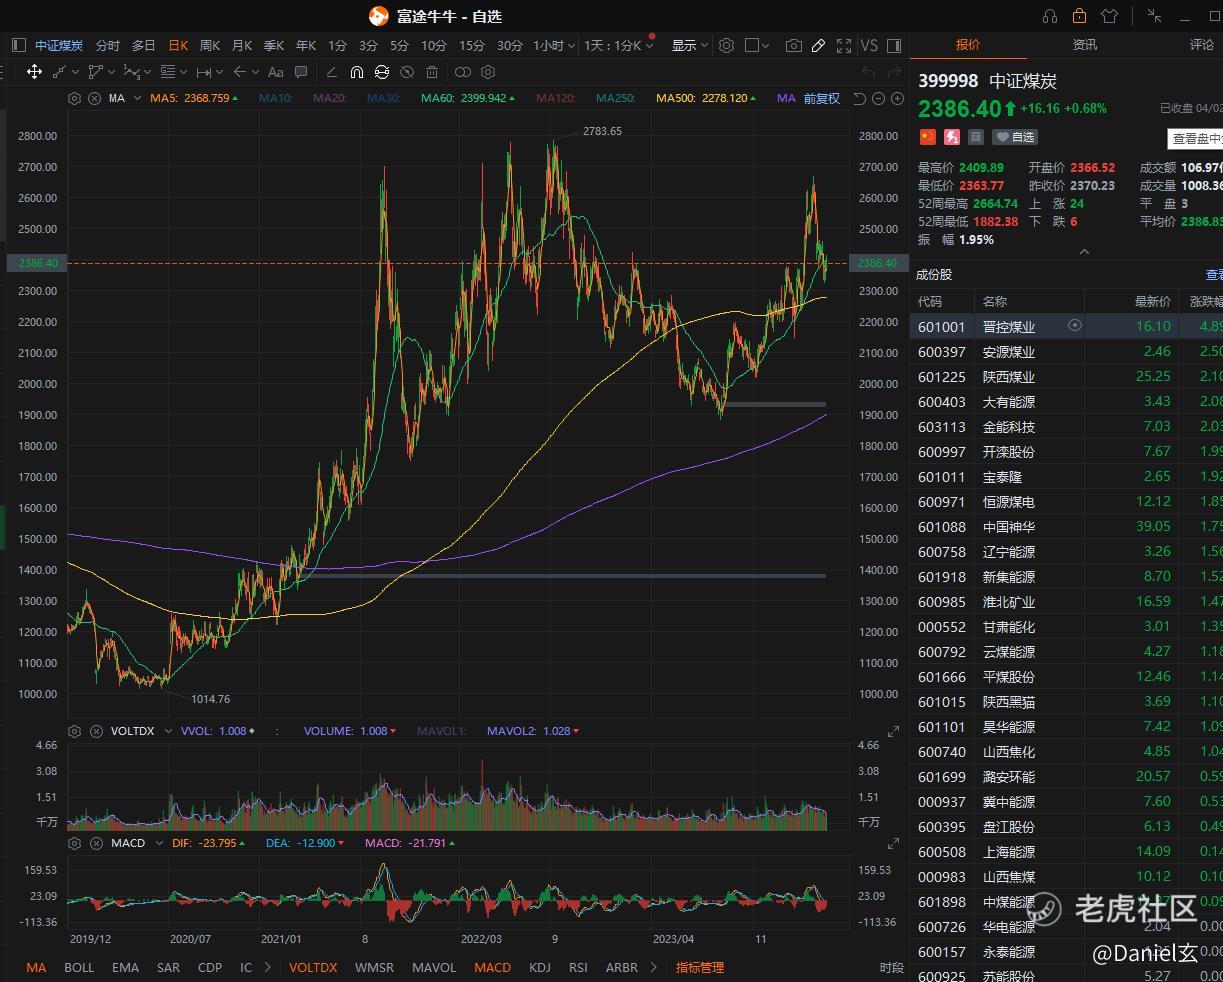The height and width of the screenshot is (982, 1223).
Task: Delete drawings with the trash icon
Action: [432, 72]
